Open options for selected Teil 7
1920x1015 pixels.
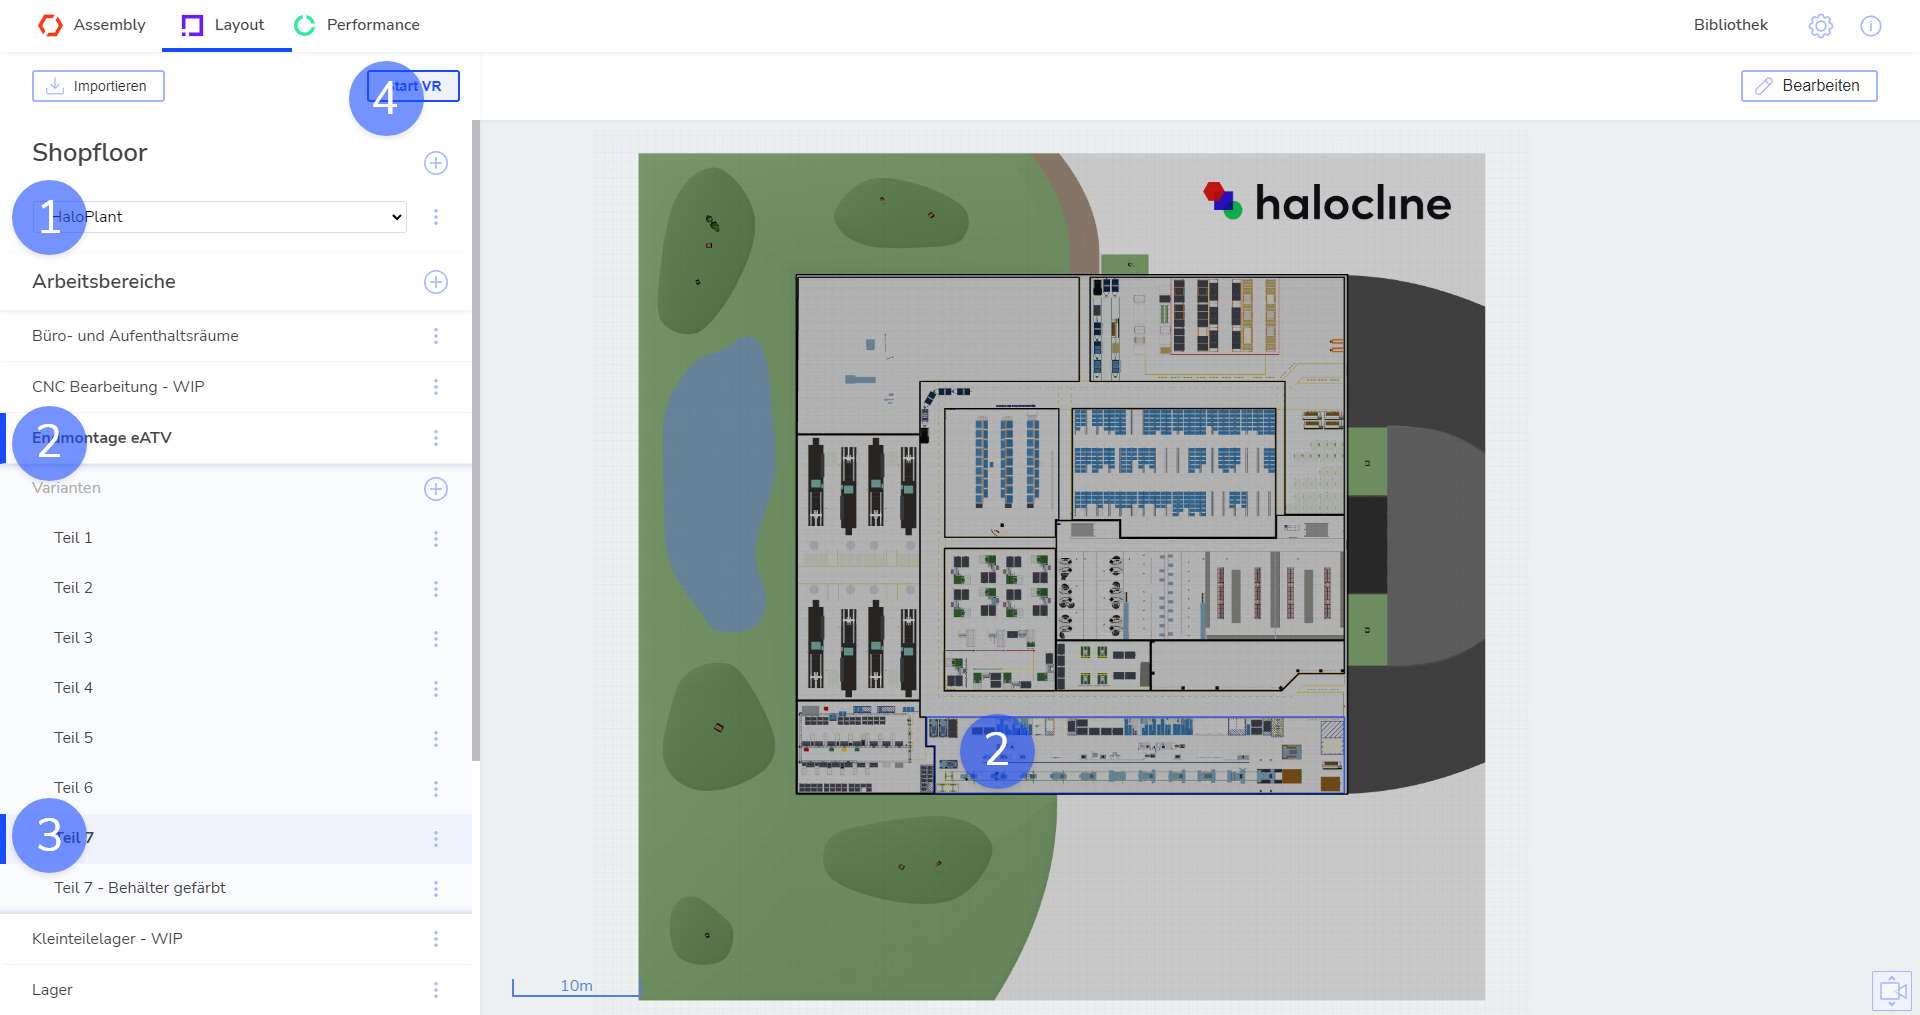(x=436, y=839)
